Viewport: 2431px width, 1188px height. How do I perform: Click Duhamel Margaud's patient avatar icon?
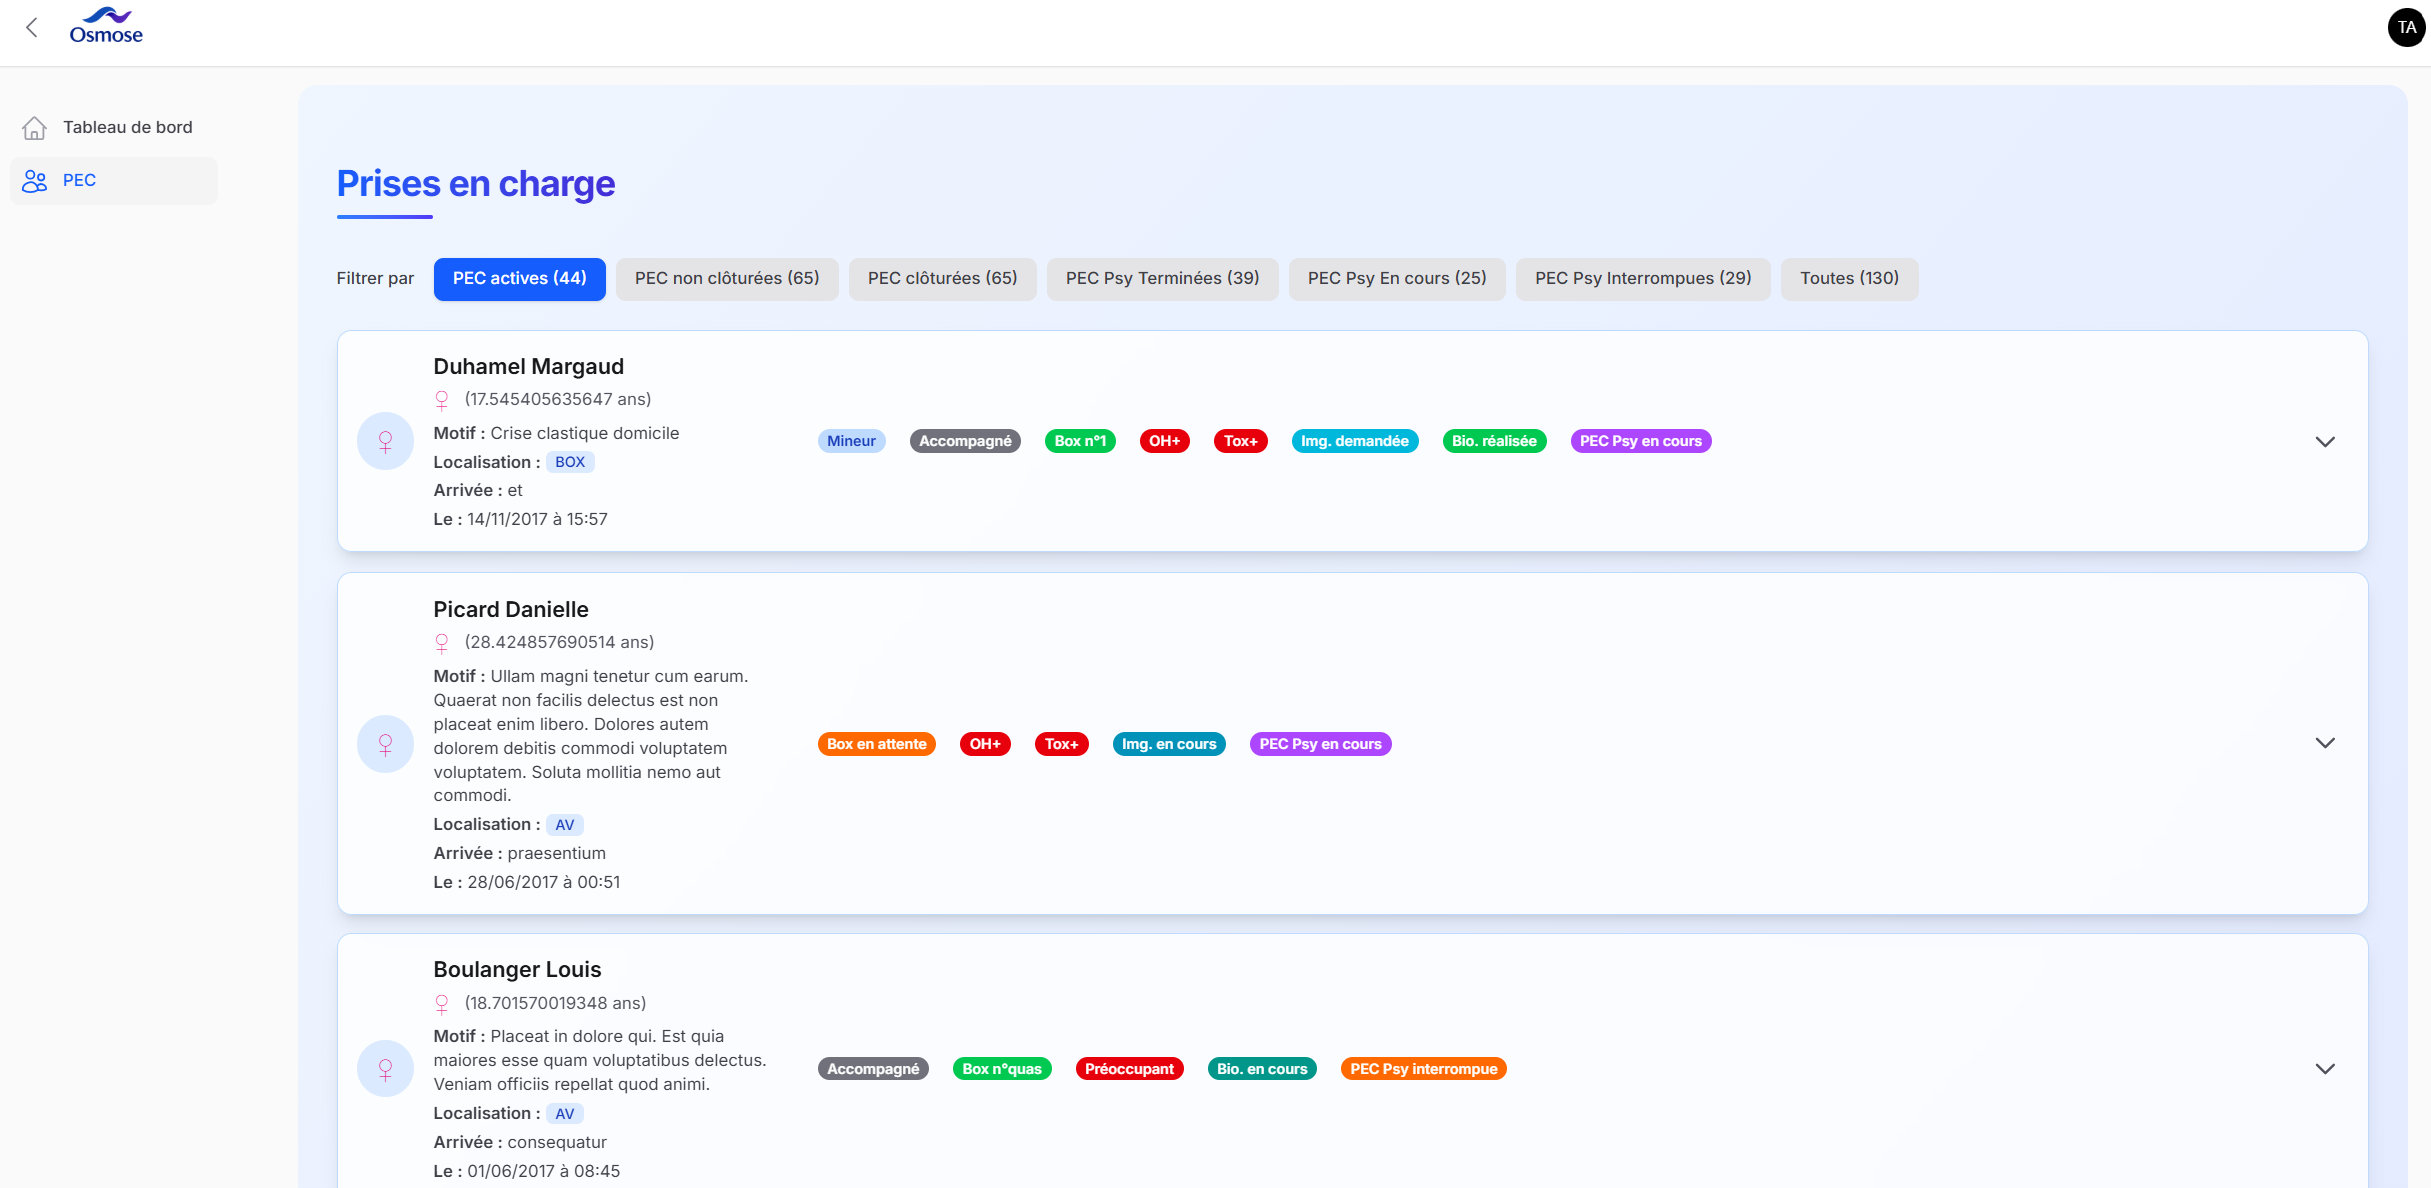(x=385, y=440)
